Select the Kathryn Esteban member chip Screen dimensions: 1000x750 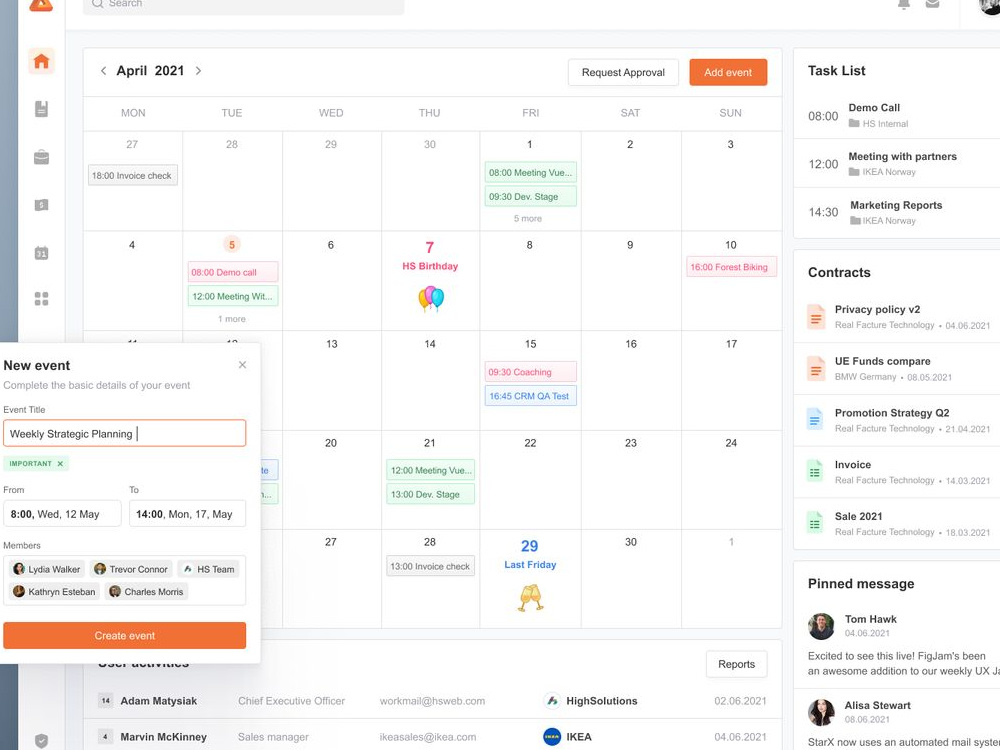tap(55, 592)
